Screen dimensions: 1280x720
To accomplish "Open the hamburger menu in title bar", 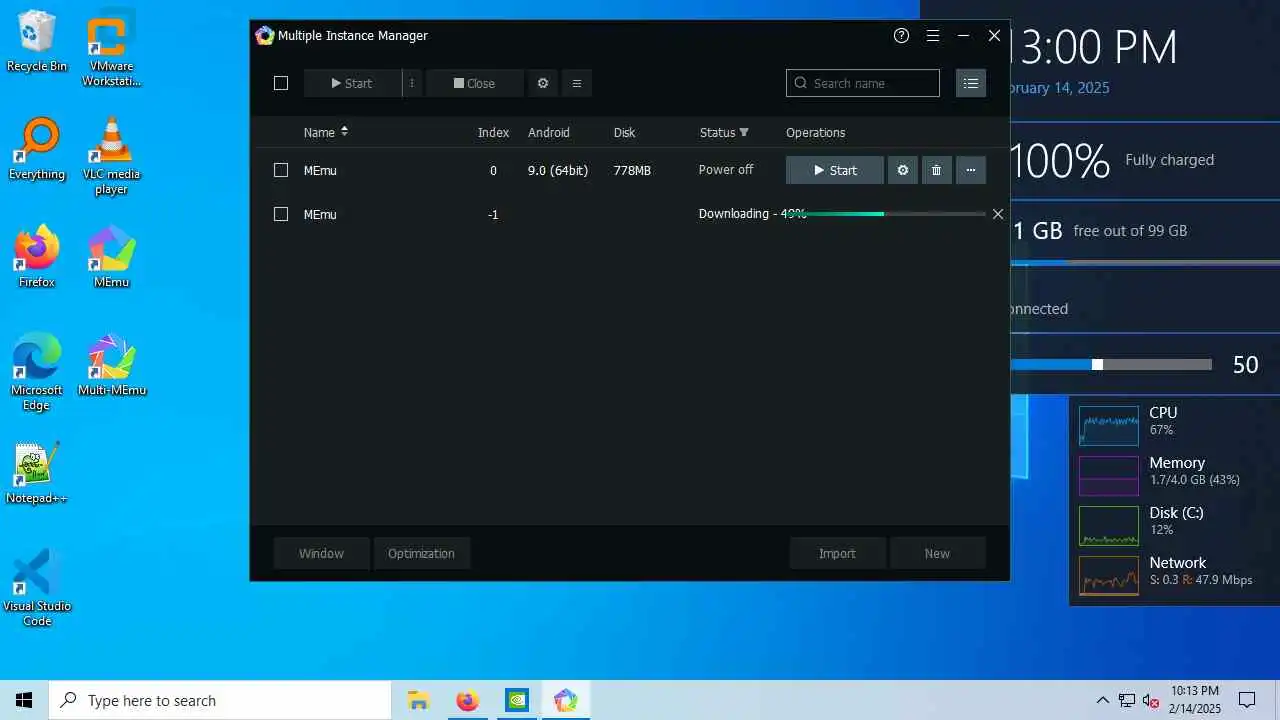I will pos(932,35).
